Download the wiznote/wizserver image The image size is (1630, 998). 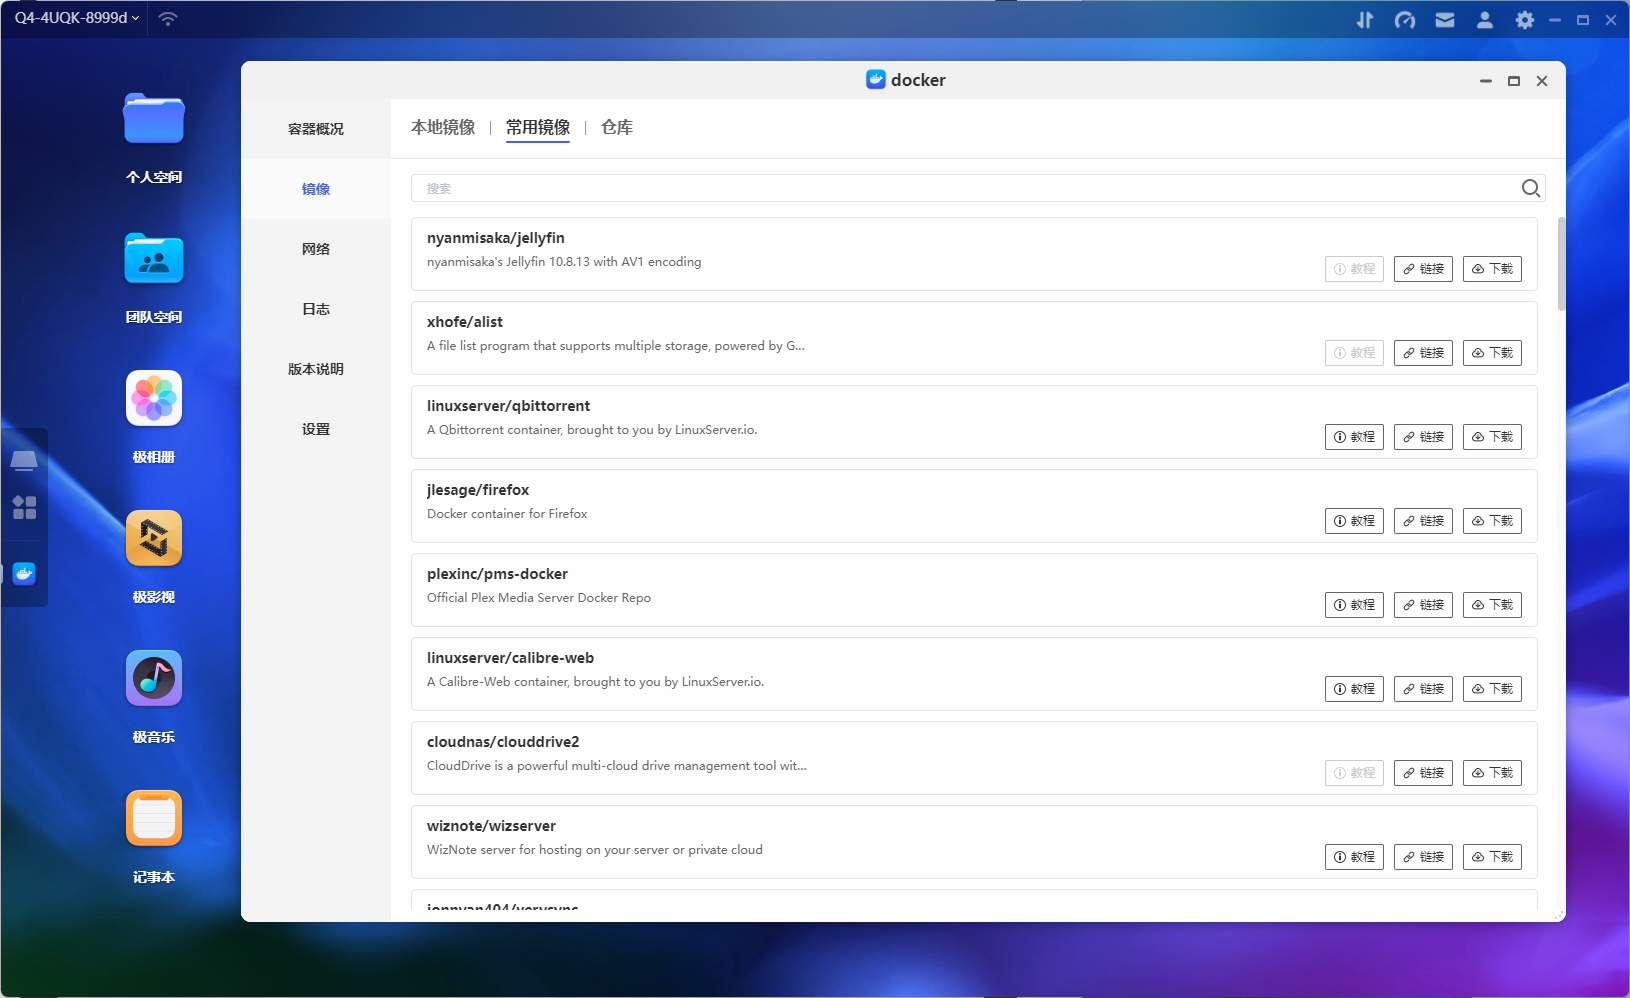tap(1492, 857)
